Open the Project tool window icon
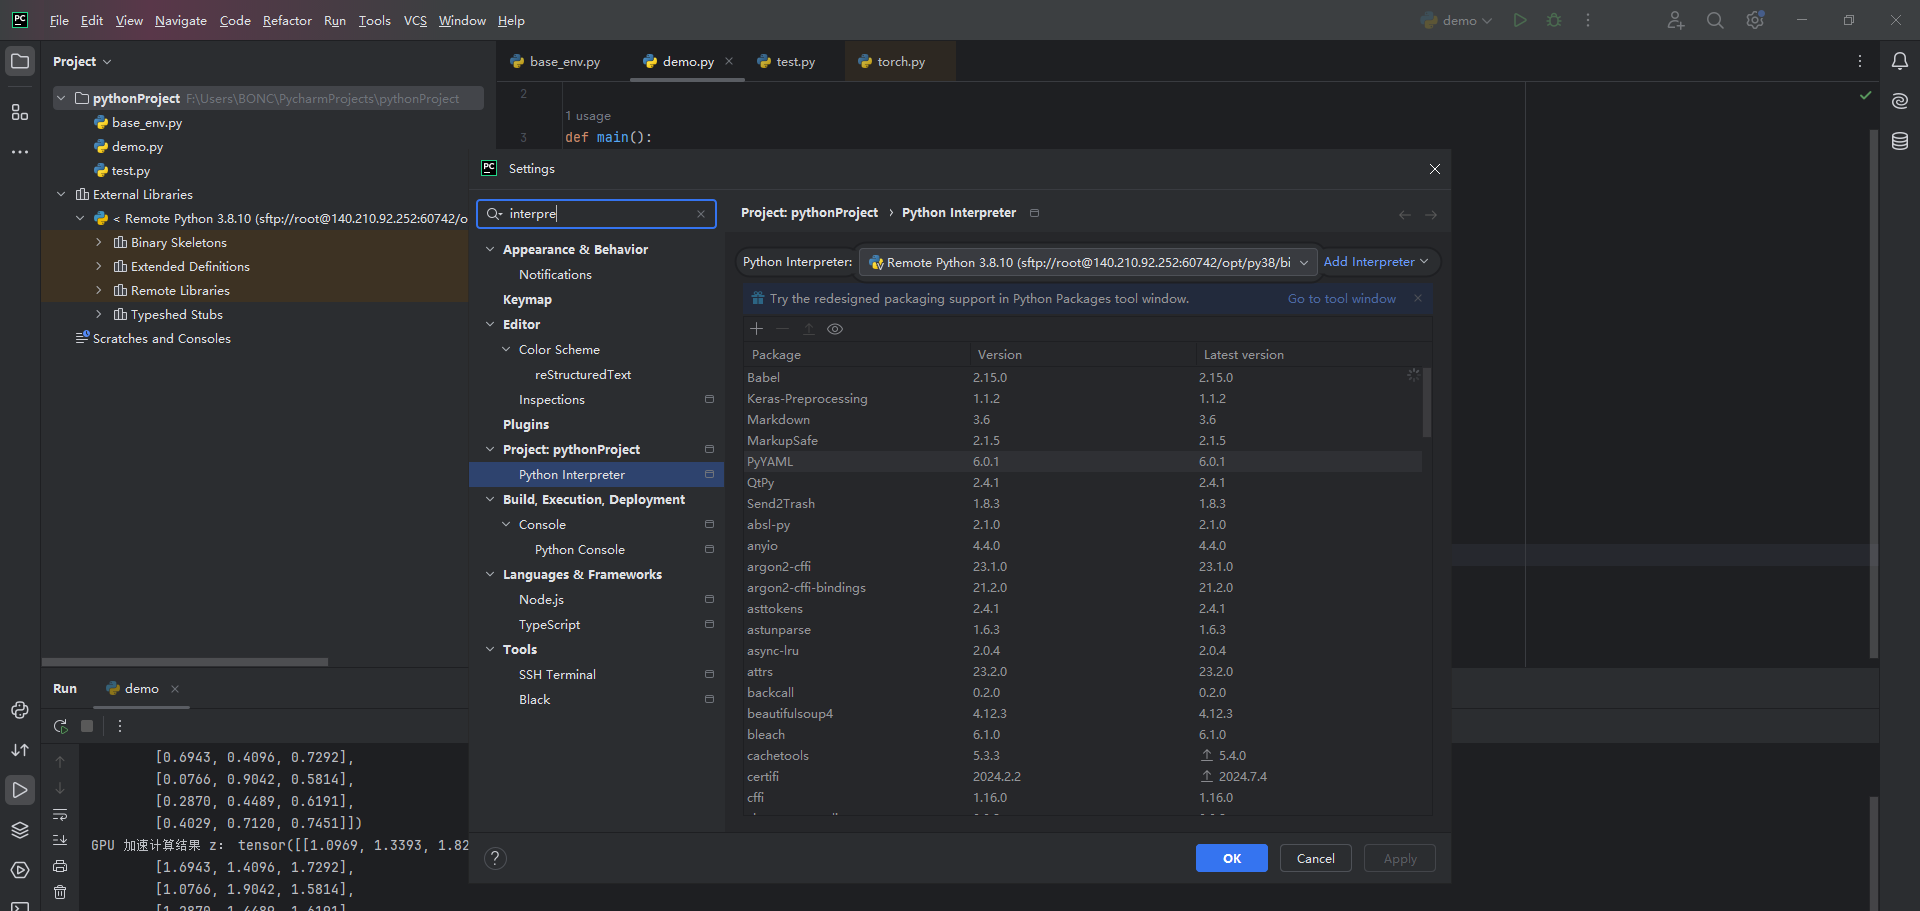 (20, 61)
